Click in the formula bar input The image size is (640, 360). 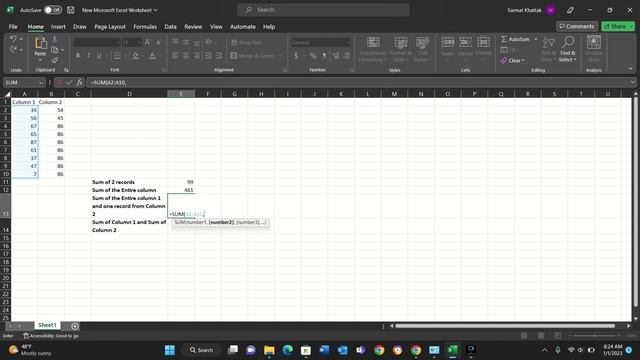point(357,82)
